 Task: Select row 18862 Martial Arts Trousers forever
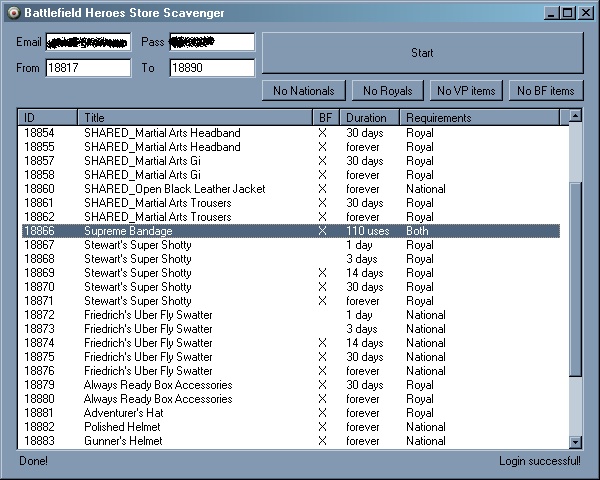(291, 217)
